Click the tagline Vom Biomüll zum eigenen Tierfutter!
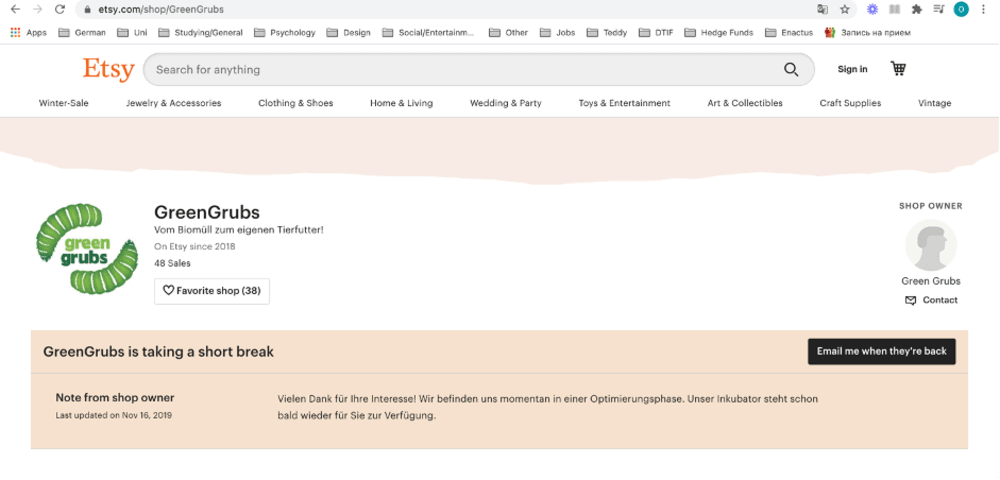The width and height of the screenshot is (1000, 480). (x=239, y=230)
